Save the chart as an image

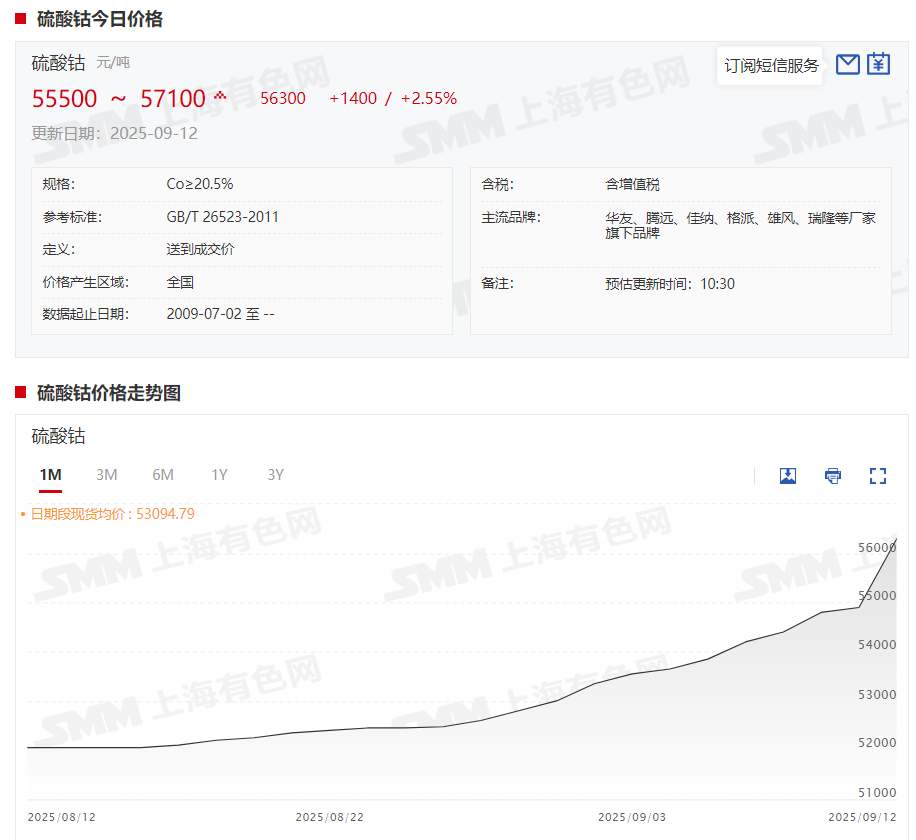point(788,476)
